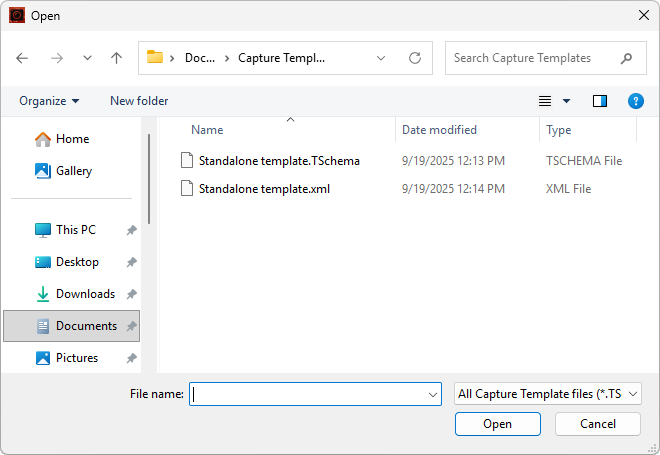Refresh the Capture Templates folder
Image resolution: width=660 pixels, height=455 pixels.
pos(415,58)
